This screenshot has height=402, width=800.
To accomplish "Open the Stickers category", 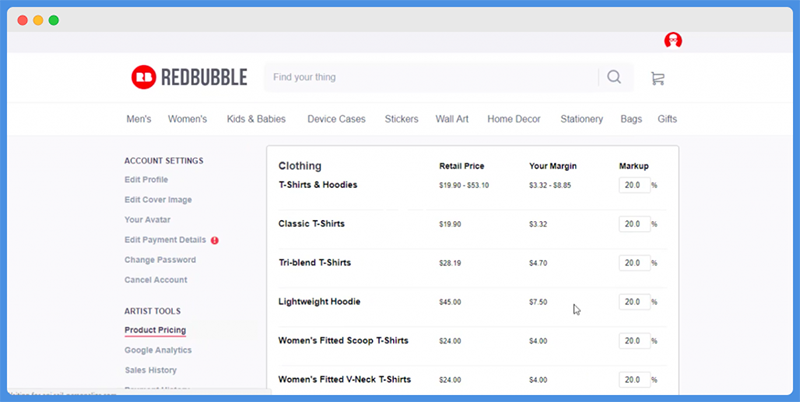I will [x=402, y=119].
